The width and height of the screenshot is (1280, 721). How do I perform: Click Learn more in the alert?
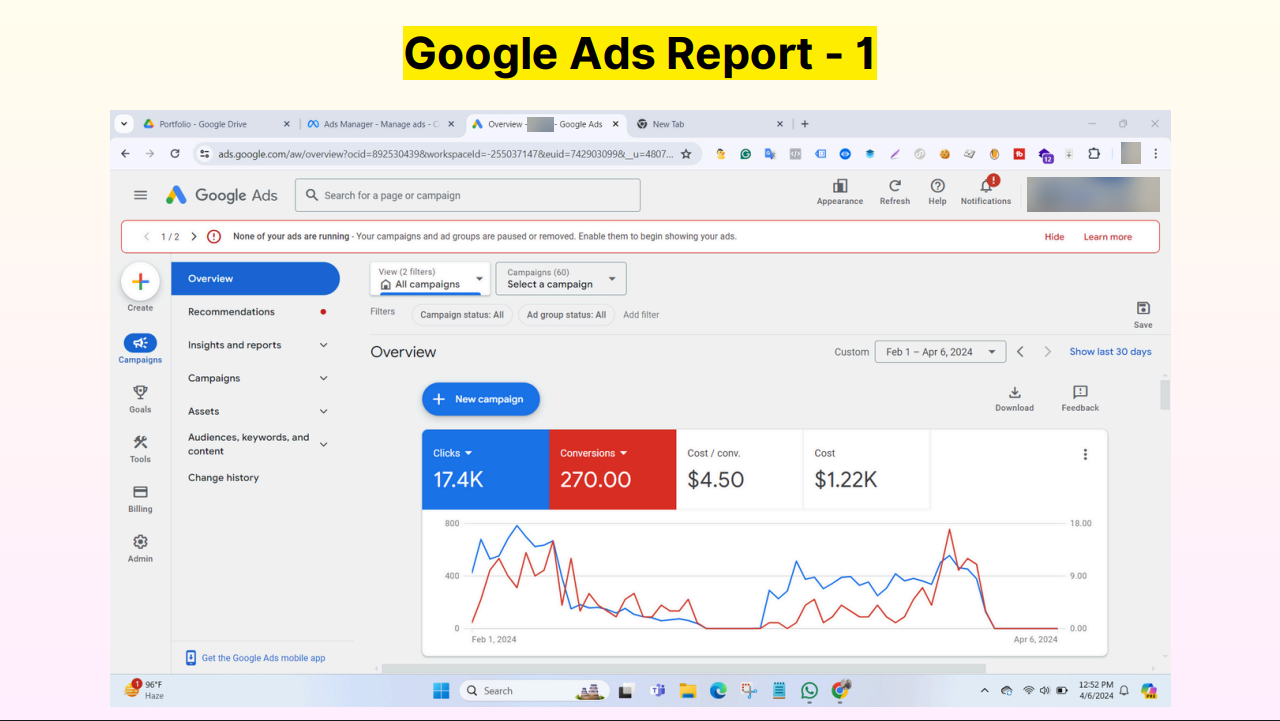click(x=1108, y=237)
